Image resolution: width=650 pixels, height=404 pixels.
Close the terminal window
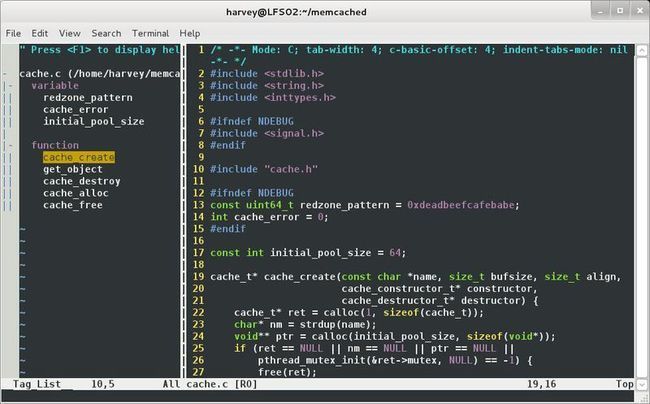(639, 11)
